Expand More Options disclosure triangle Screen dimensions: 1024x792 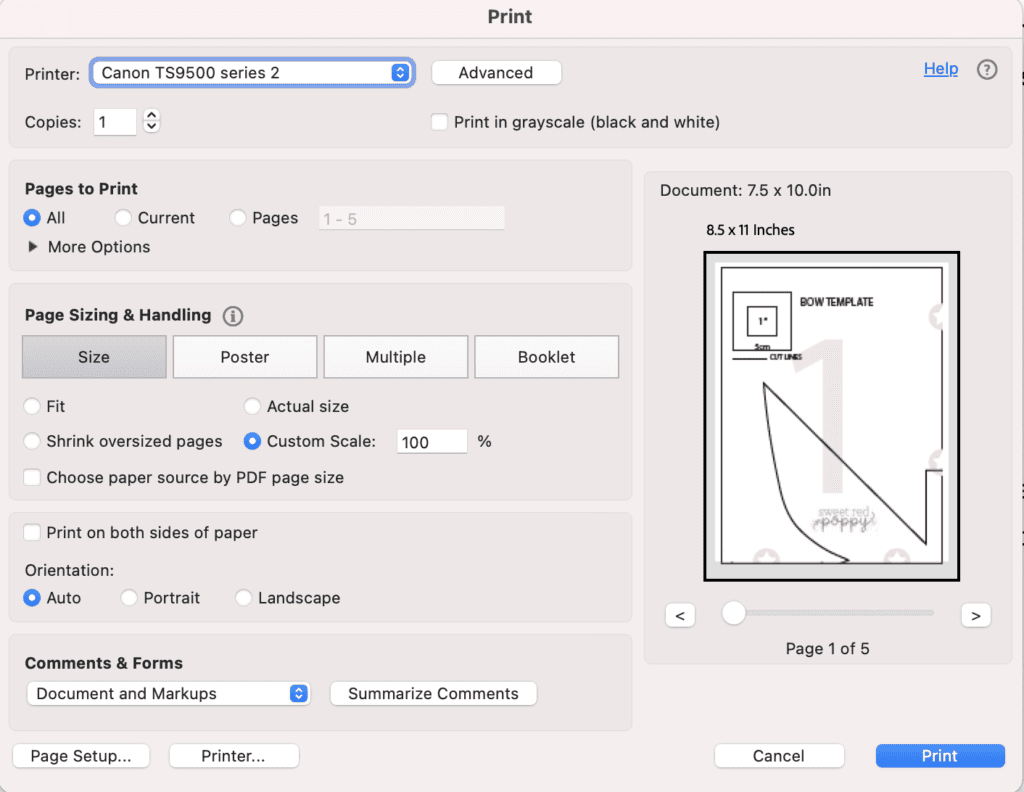[x=33, y=247]
